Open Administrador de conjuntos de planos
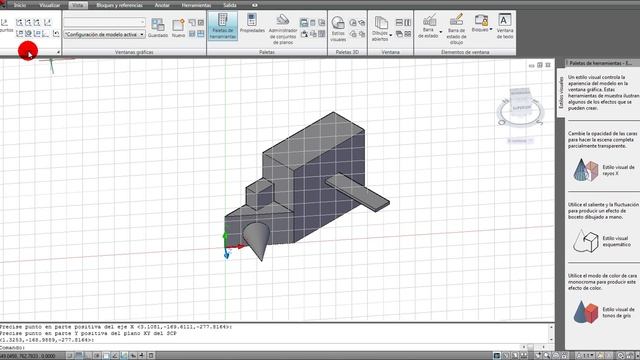The image size is (640, 360). pyautogui.click(x=283, y=29)
